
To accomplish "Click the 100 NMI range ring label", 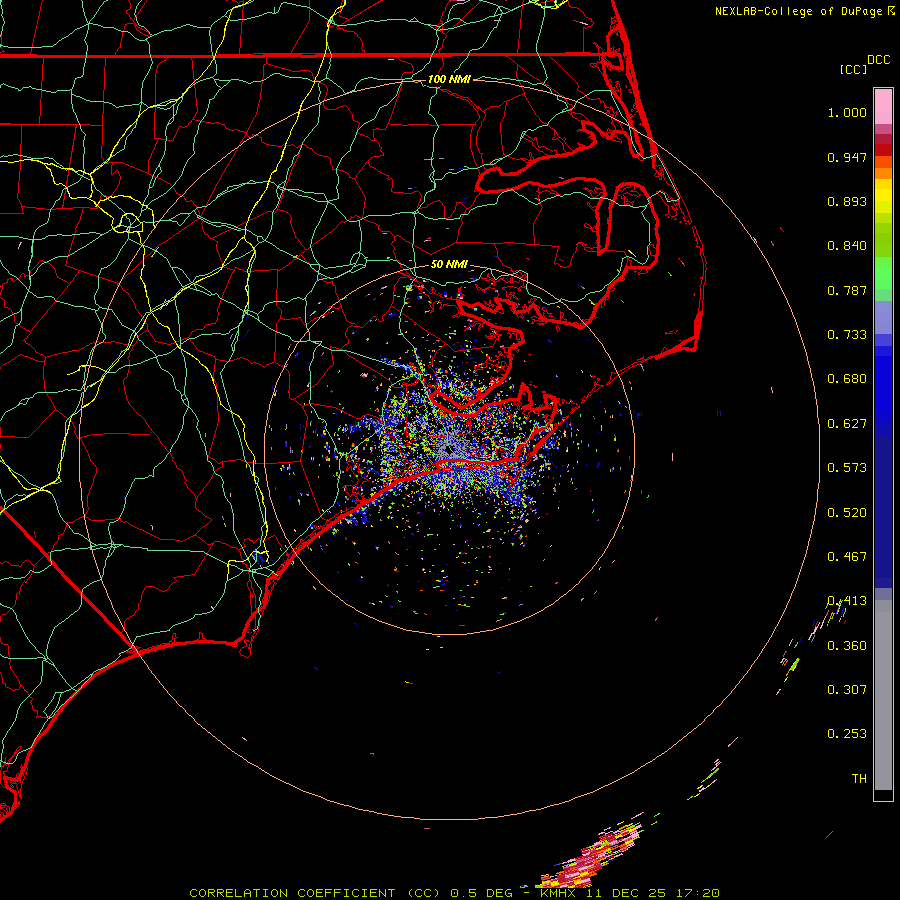I will point(449,79).
